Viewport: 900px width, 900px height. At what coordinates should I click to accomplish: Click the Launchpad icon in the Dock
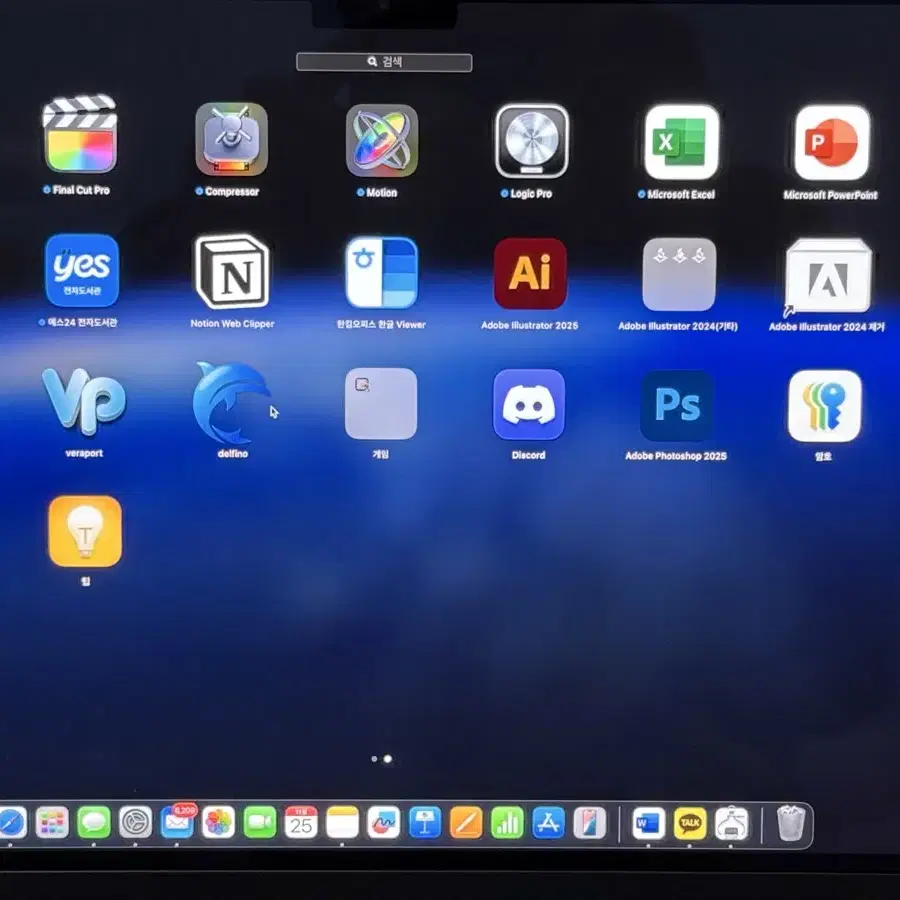point(52,823)
